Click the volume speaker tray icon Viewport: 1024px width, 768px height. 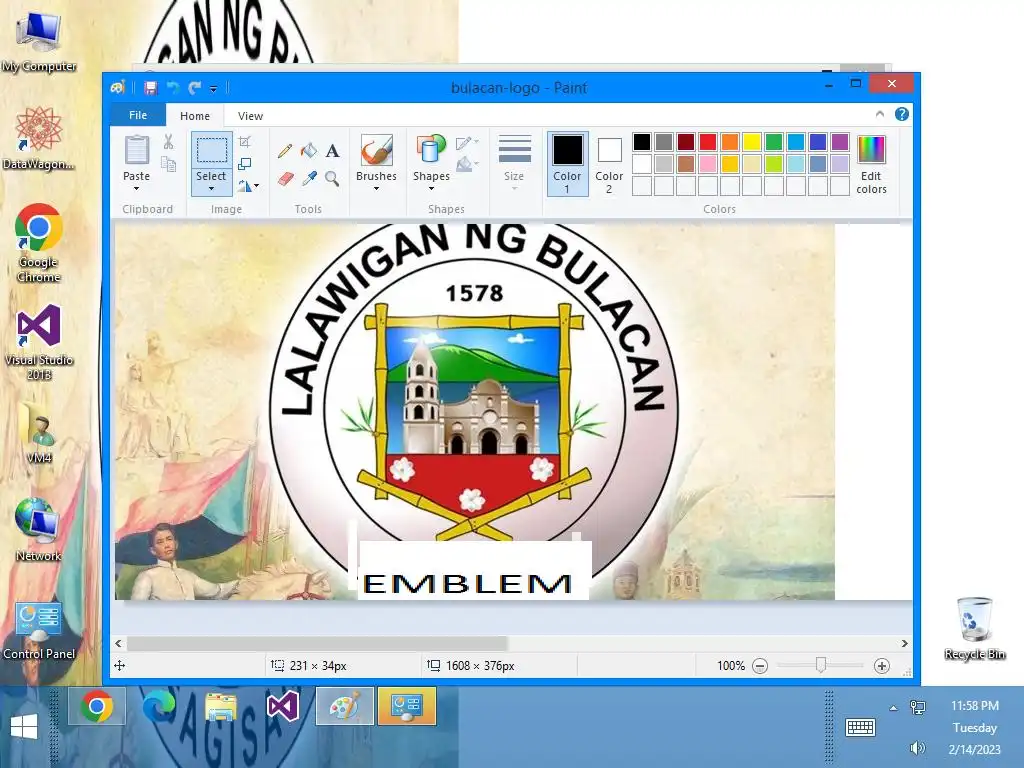pyautogui.click(x=918, y=748)
